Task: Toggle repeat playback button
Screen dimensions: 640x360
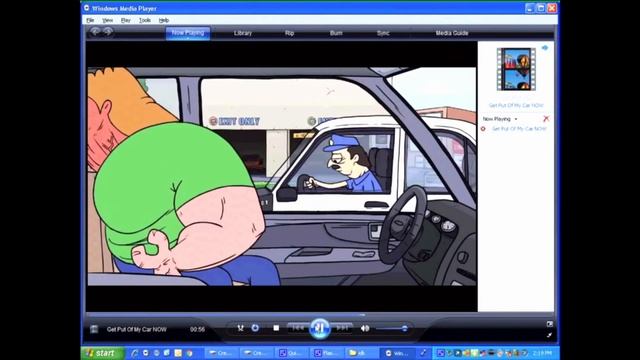Action: click(x=255, y=328)
